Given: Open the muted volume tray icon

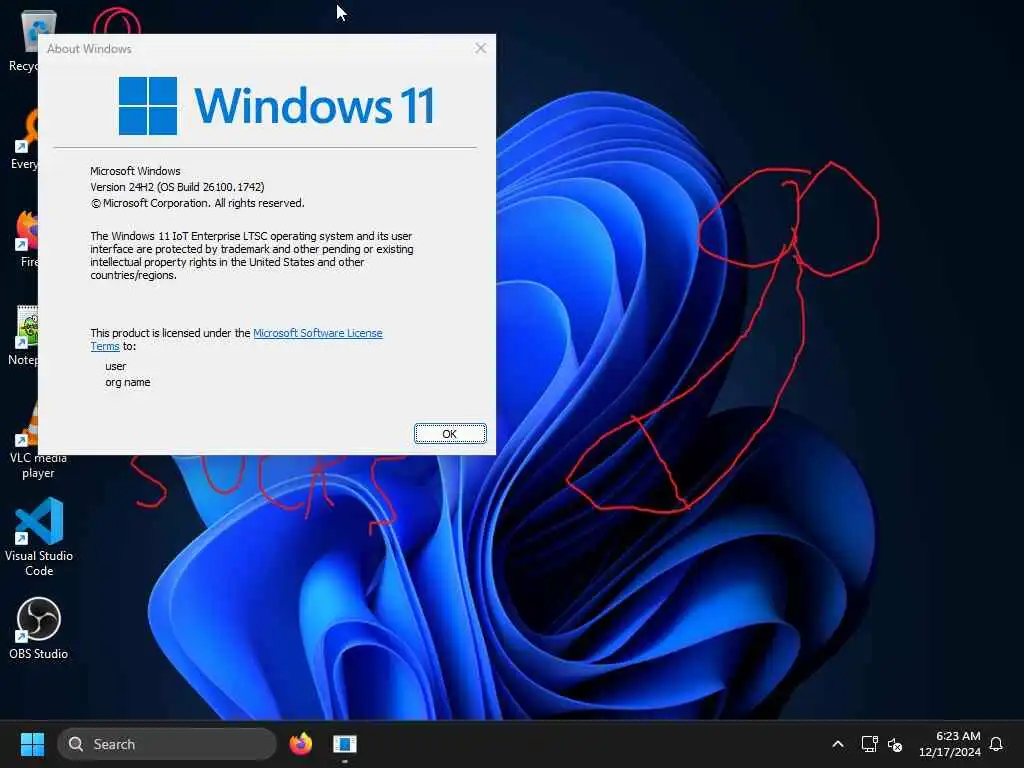Looking at the screenshot, I should (x=895, y=744).
